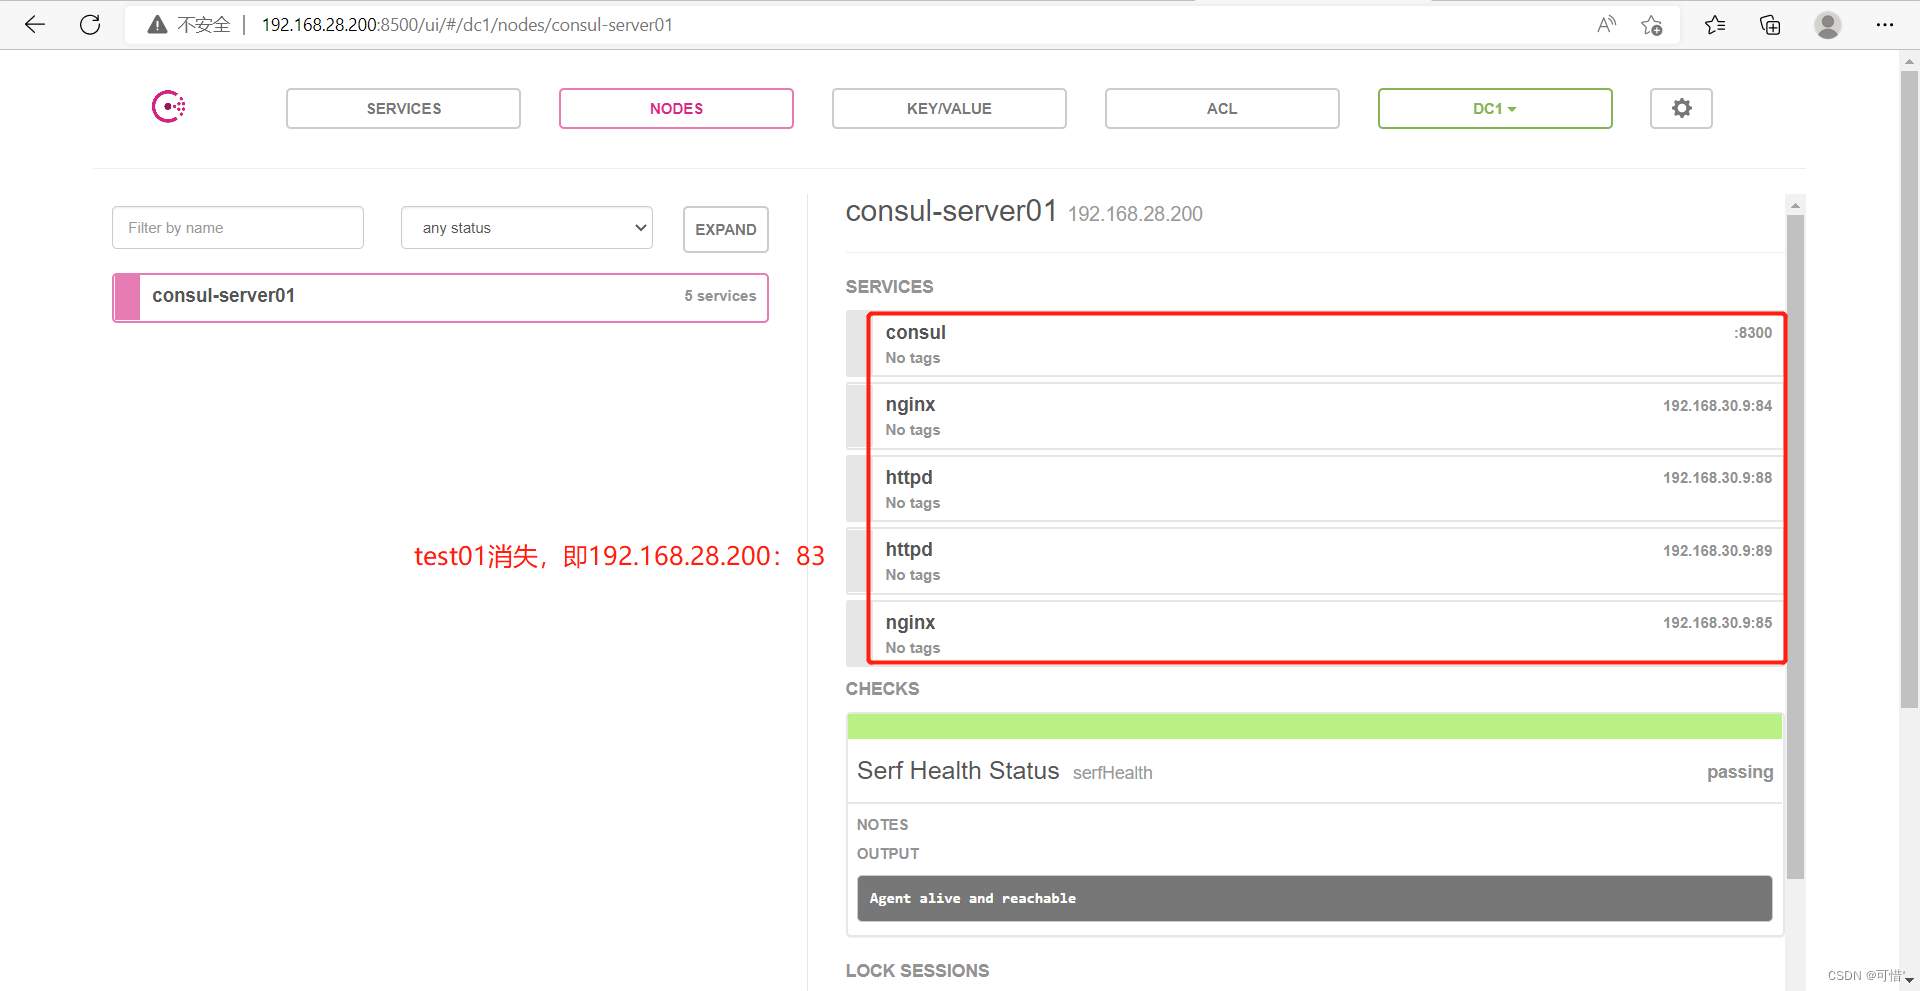Screen dimensions: 1920x991
Task: Open browser collections icon
Action: click(1770, 25)
